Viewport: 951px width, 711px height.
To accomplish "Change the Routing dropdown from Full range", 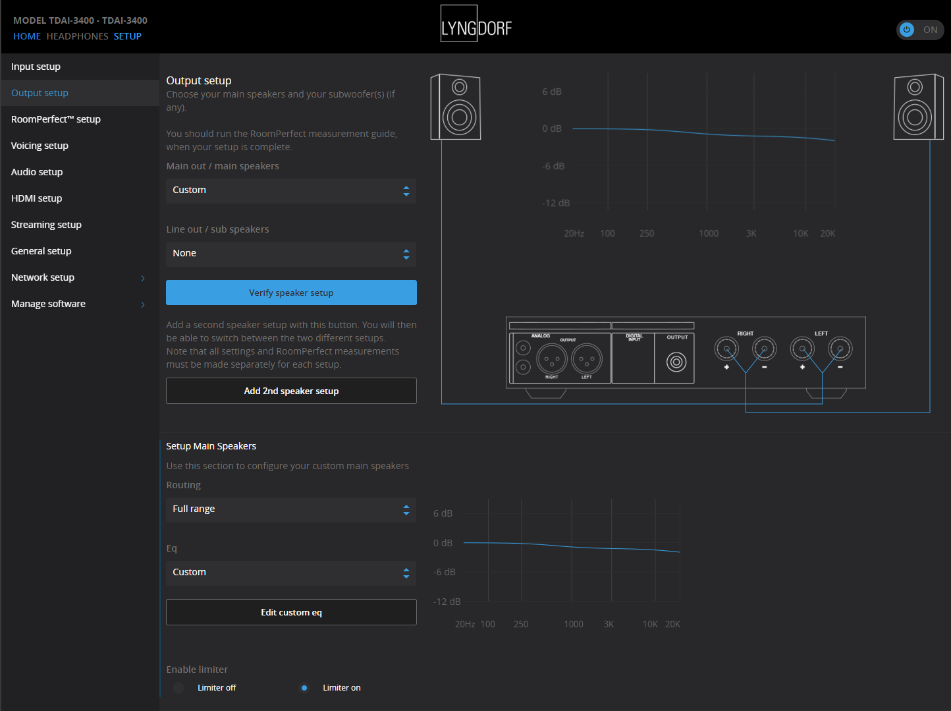I will tap(291, 509).
